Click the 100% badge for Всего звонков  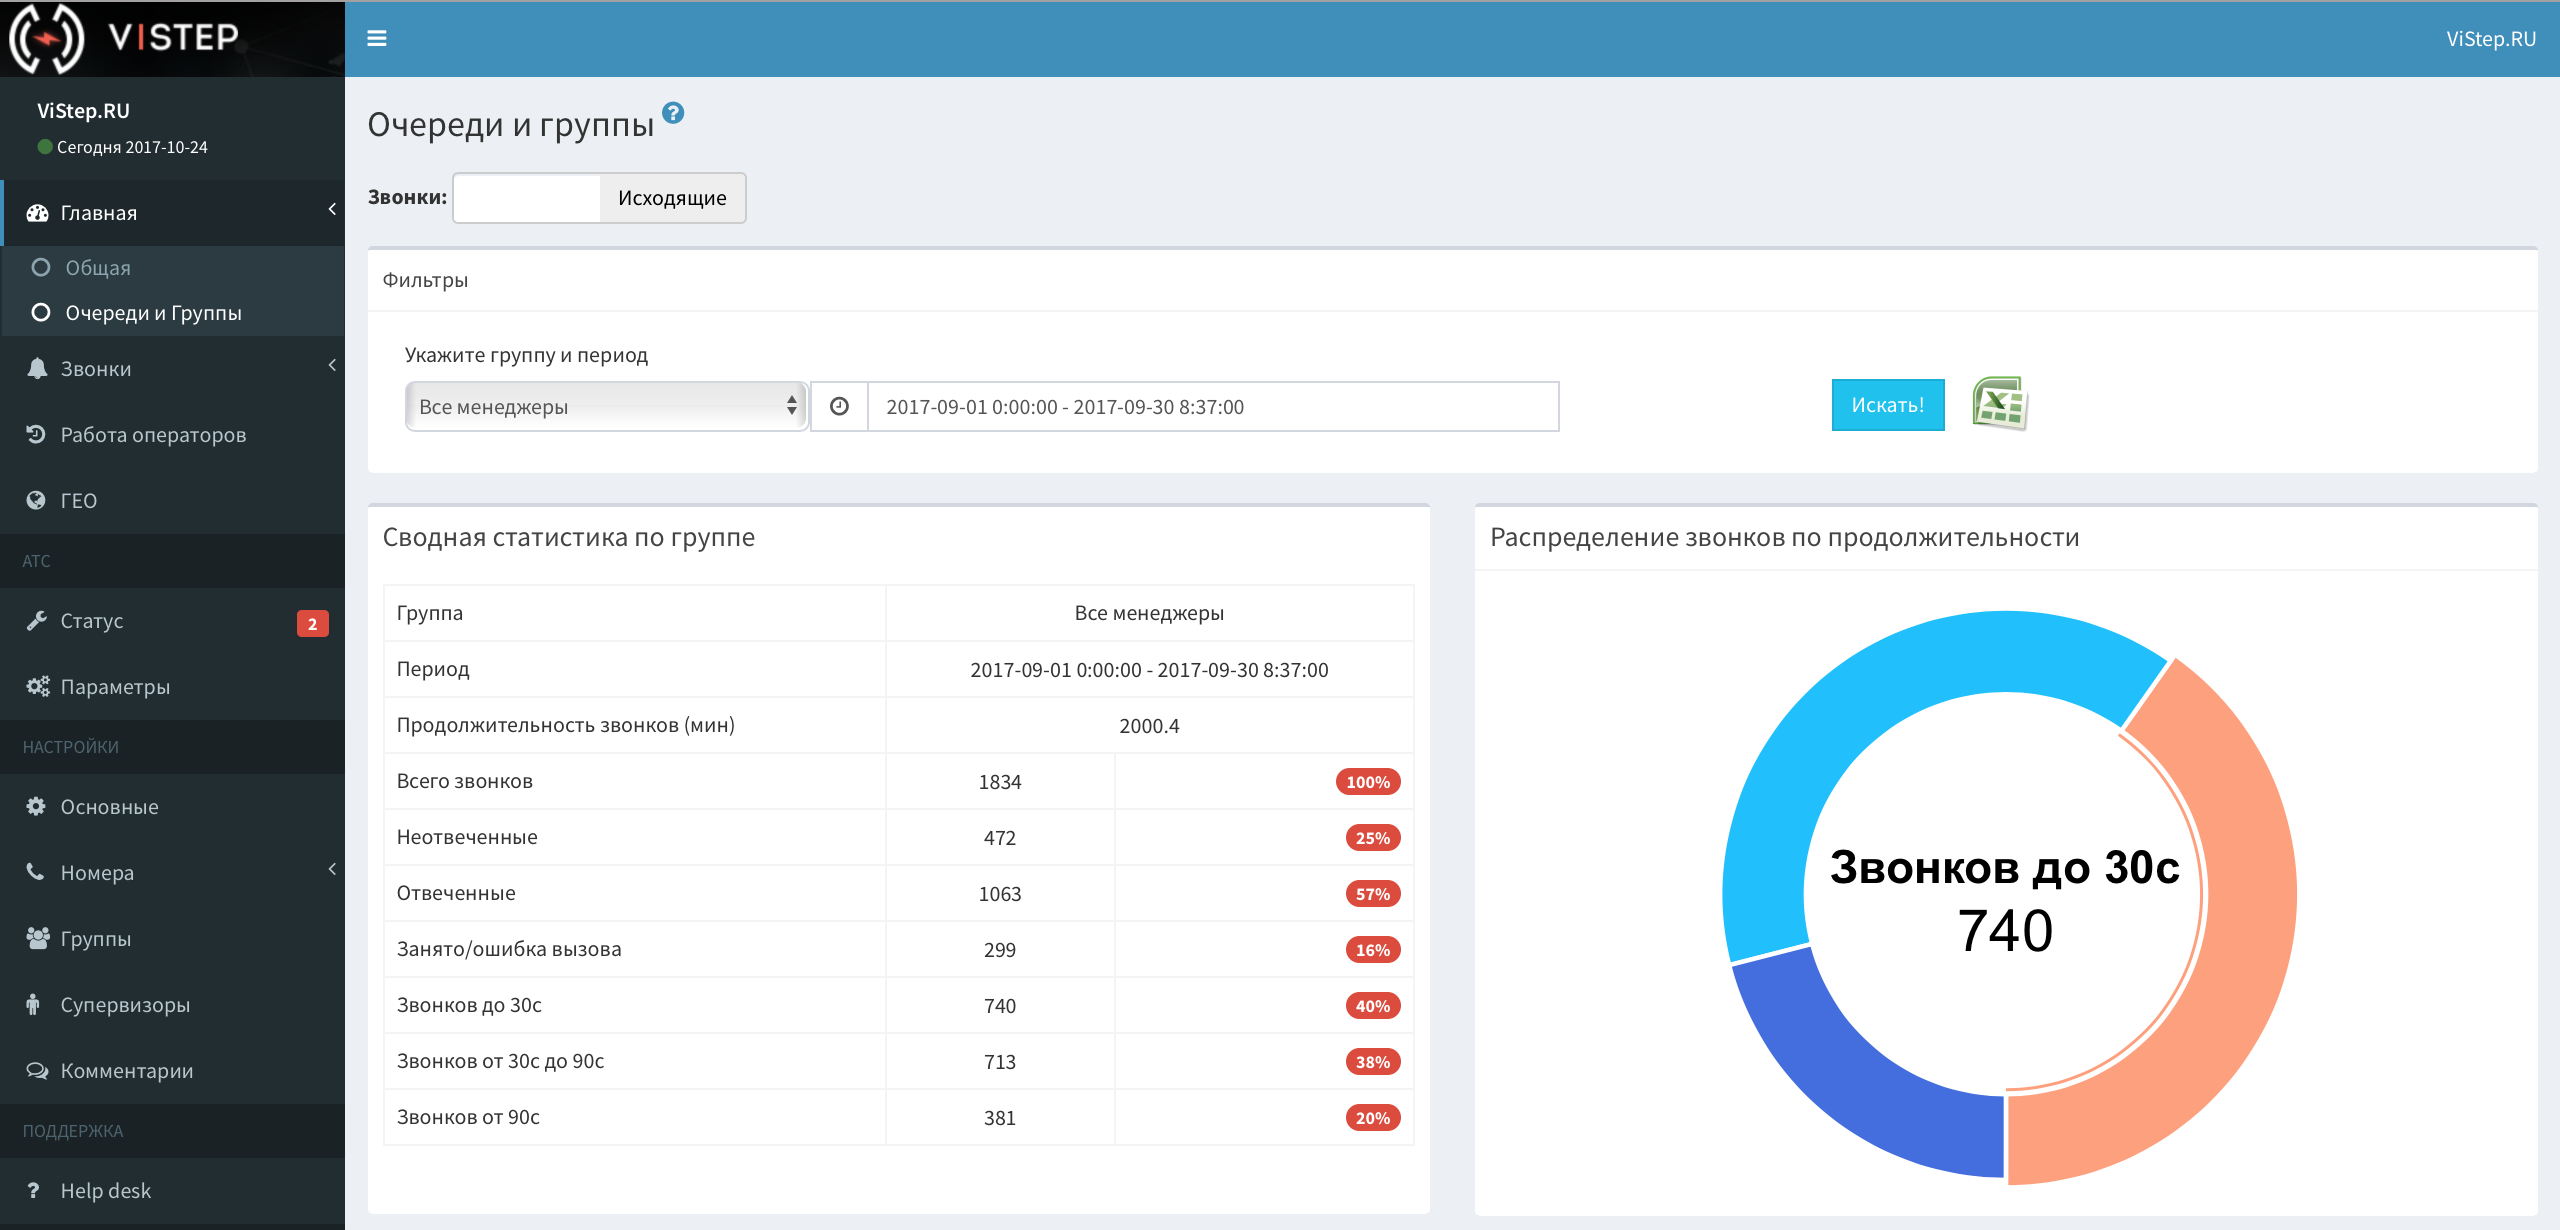[1368, 782]
